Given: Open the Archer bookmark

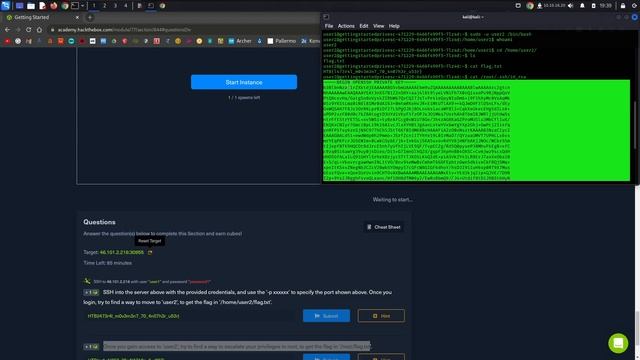Looking at the screenshot, I should (x=240, y=41).
